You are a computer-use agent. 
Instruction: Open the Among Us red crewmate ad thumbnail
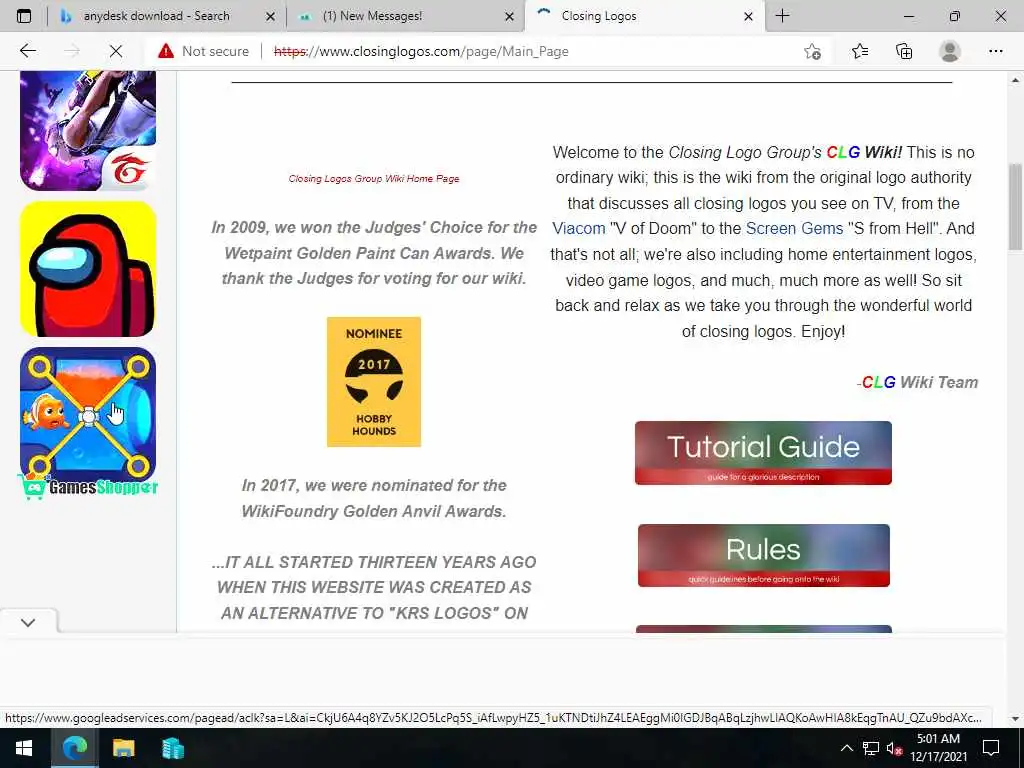click(88, 269)
